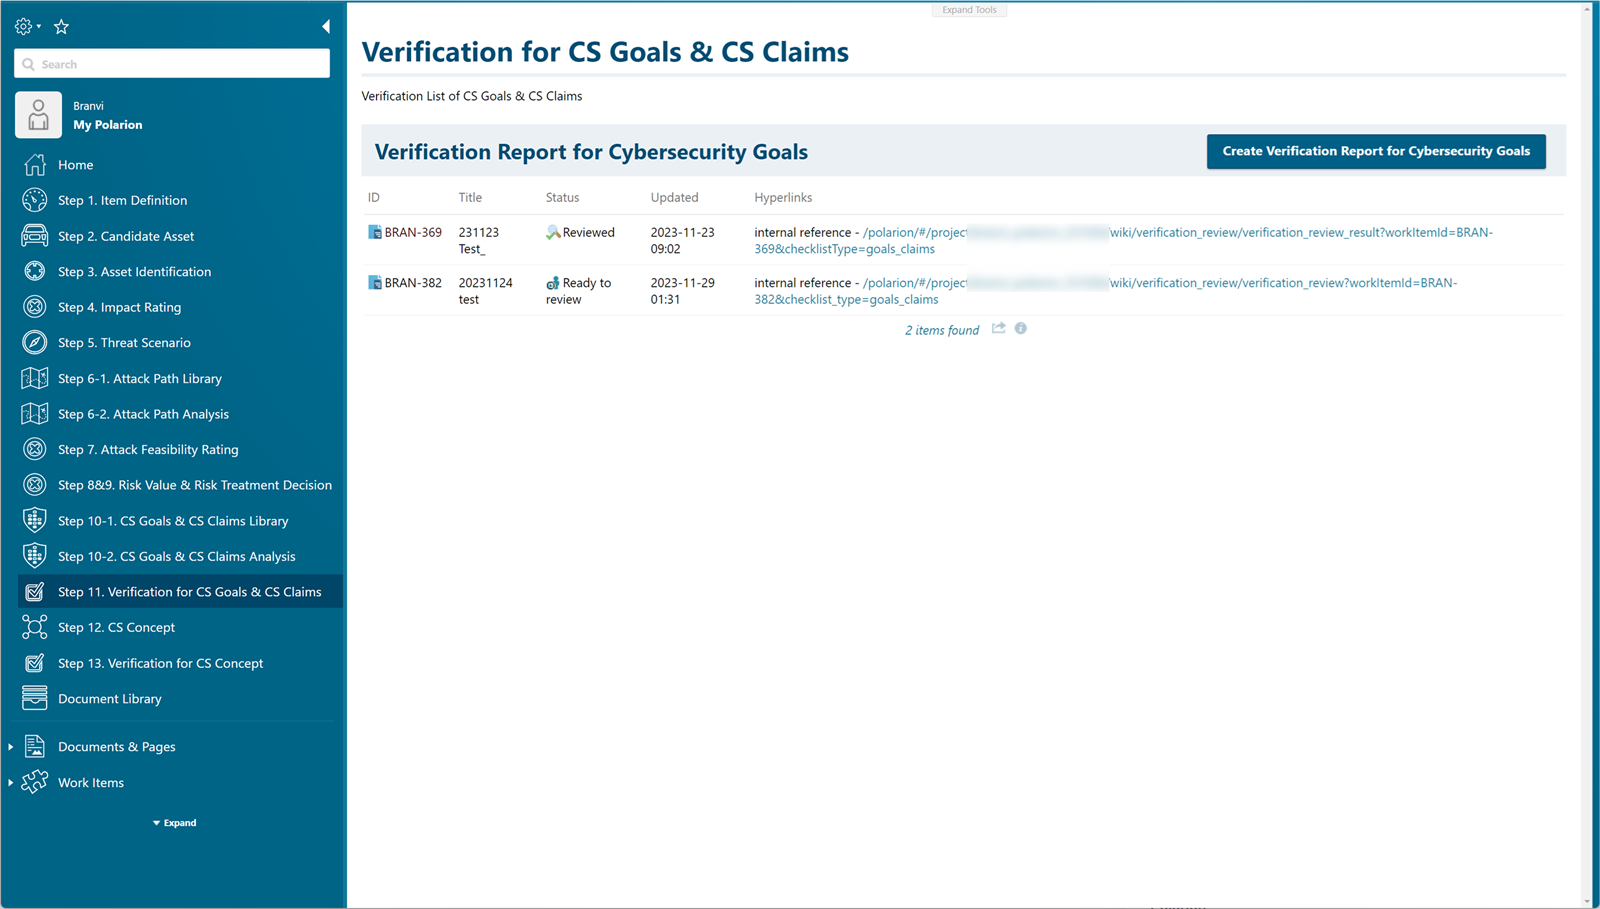Click Step 13 Verification checklist icon
Viewport: 1600px width, 909px height.
click(x=35, y=663)
